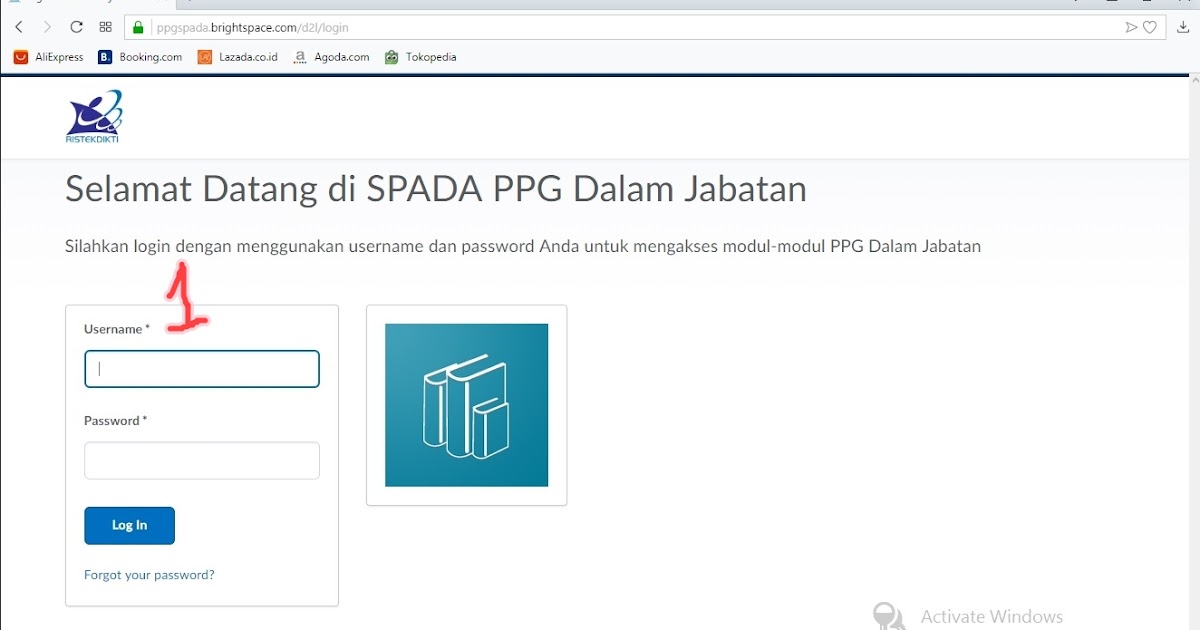Click the green padlock security icon
This screenshot has width=1200, height=630.
pos(136,27)
